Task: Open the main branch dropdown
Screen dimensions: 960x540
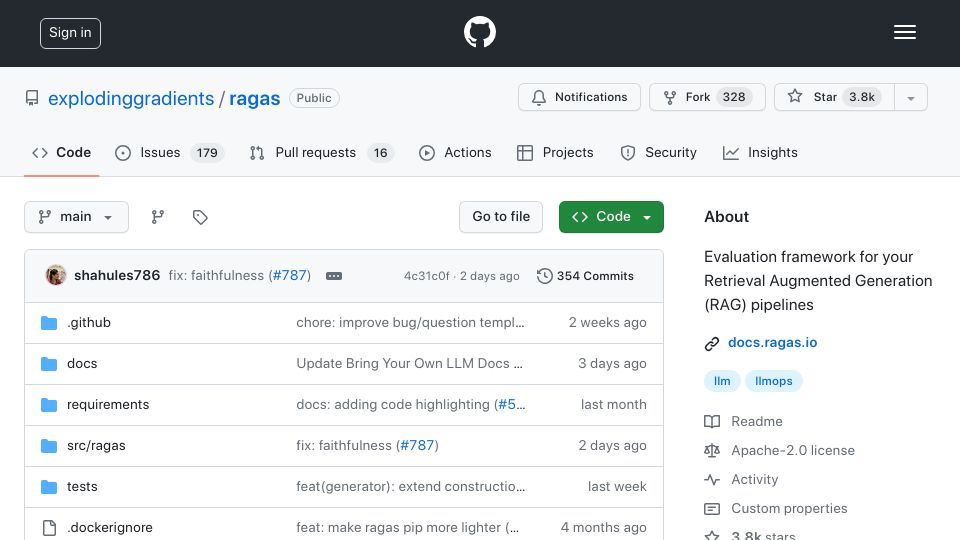Action: 77,217
